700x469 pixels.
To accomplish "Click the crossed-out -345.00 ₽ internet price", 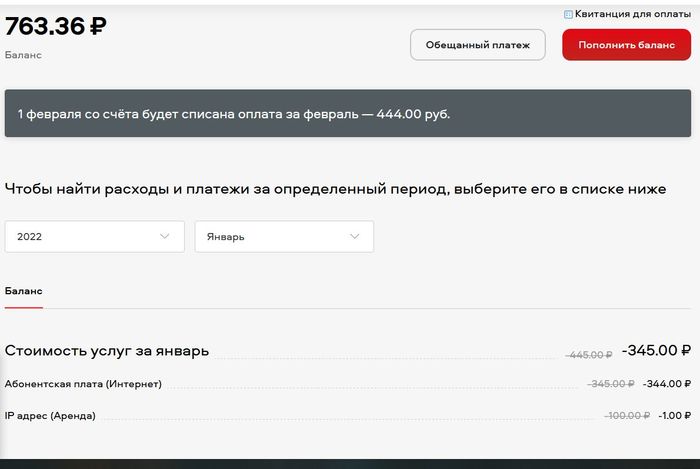I will point(611,384).
